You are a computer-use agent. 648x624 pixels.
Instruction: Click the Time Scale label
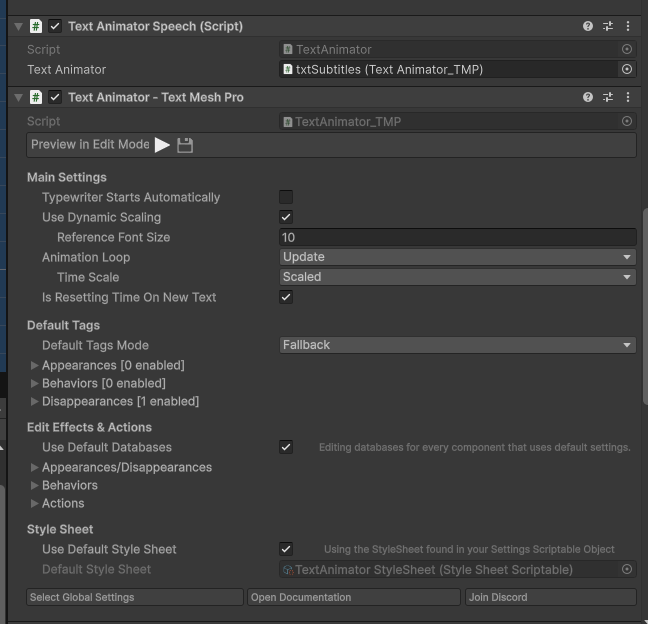click(x=88, y=277)
